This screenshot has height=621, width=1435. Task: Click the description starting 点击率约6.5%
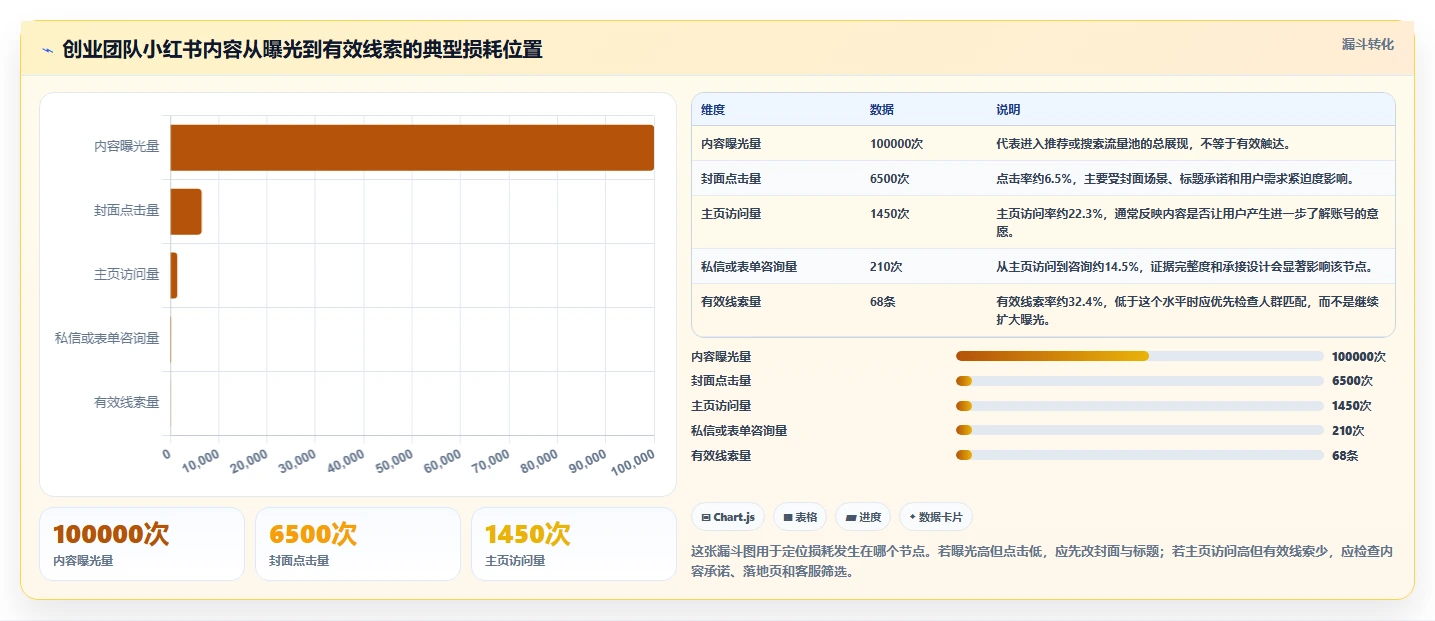(x=1175, y=178)
